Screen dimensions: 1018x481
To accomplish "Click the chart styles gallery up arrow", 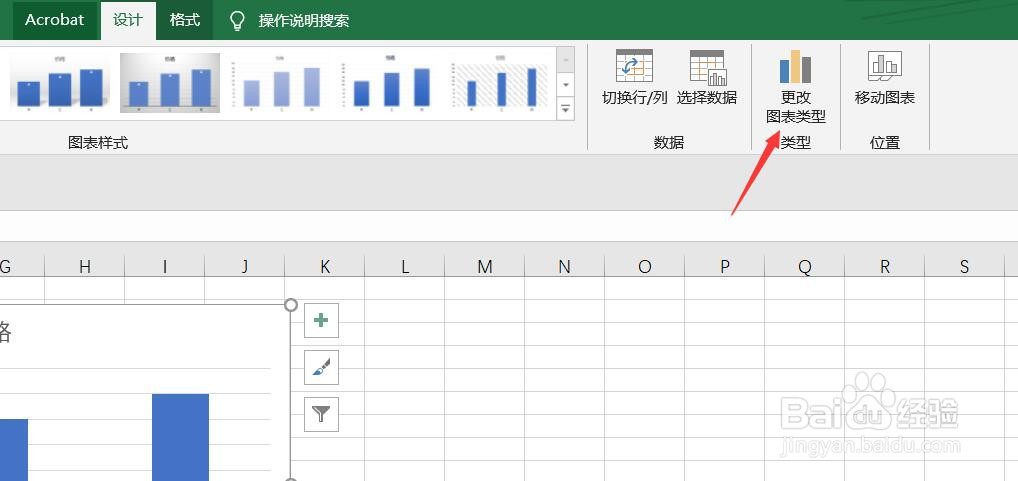I will coord(565,60).
